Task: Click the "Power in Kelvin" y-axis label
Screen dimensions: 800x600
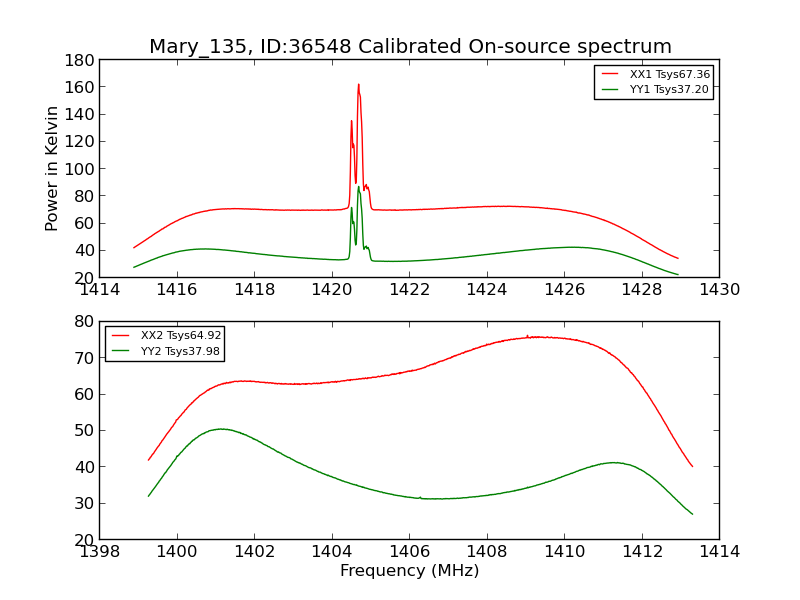Action: point(52,168)
